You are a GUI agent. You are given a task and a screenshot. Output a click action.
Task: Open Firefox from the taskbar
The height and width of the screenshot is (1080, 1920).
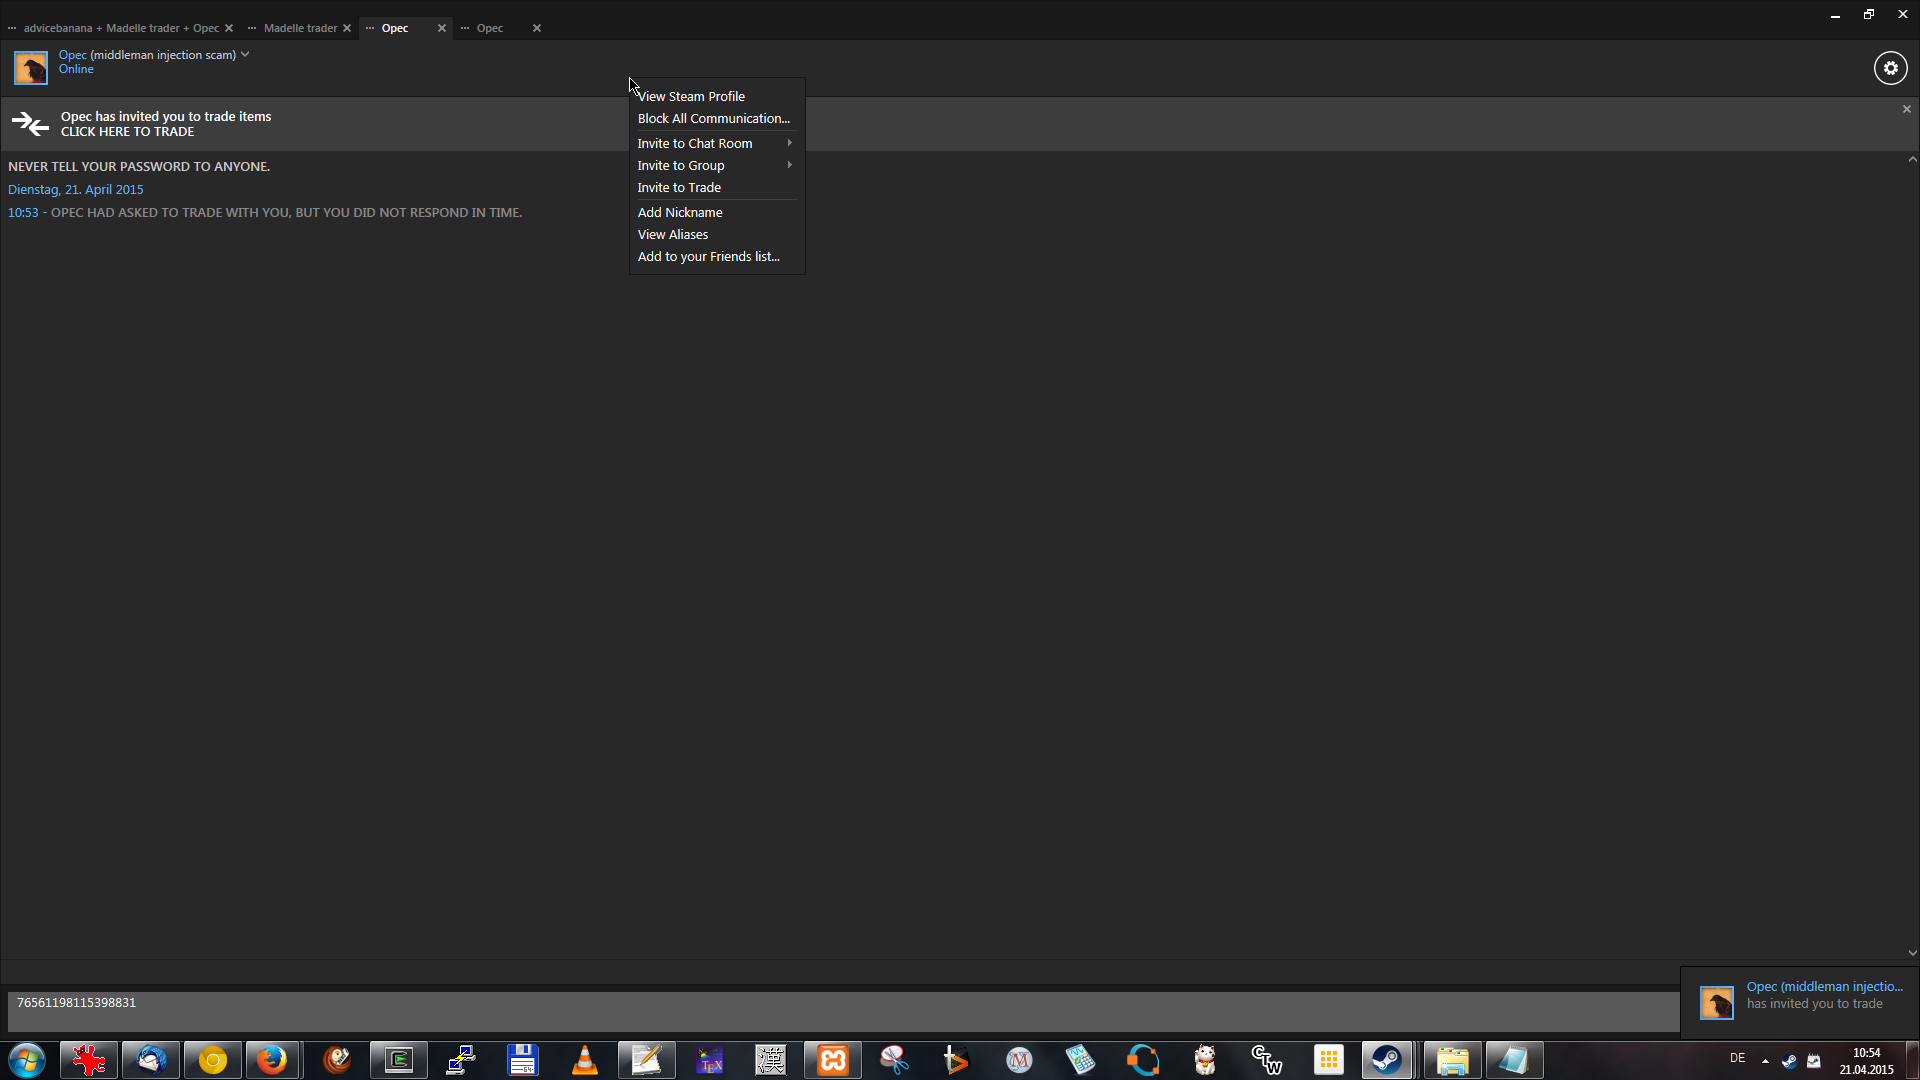click(x=272, y=1060)
